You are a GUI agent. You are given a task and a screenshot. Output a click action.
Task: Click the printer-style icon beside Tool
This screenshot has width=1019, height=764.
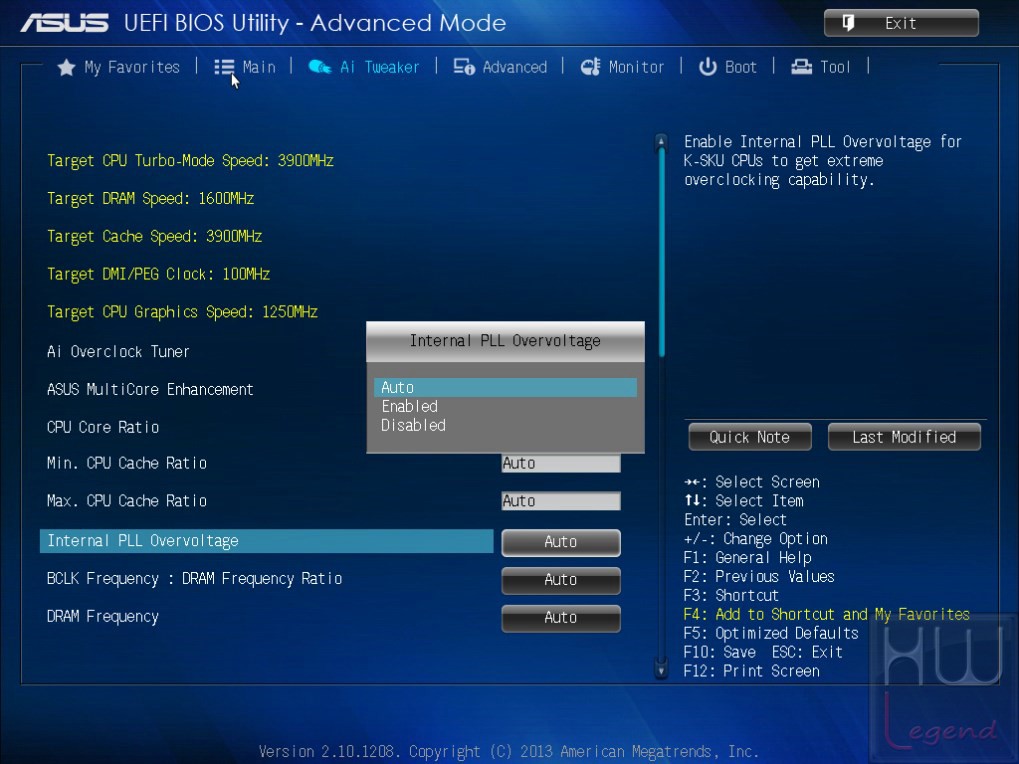[x=801, y=67]
